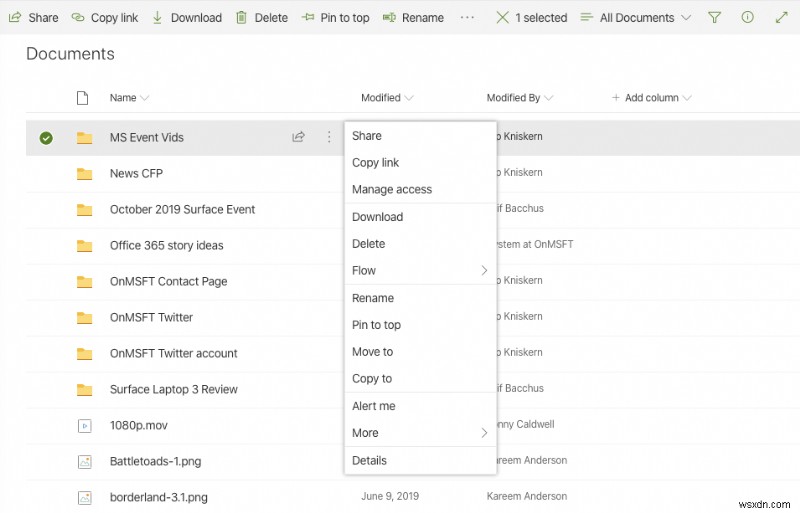Open the All Documents view dropdown

(636, 17)
